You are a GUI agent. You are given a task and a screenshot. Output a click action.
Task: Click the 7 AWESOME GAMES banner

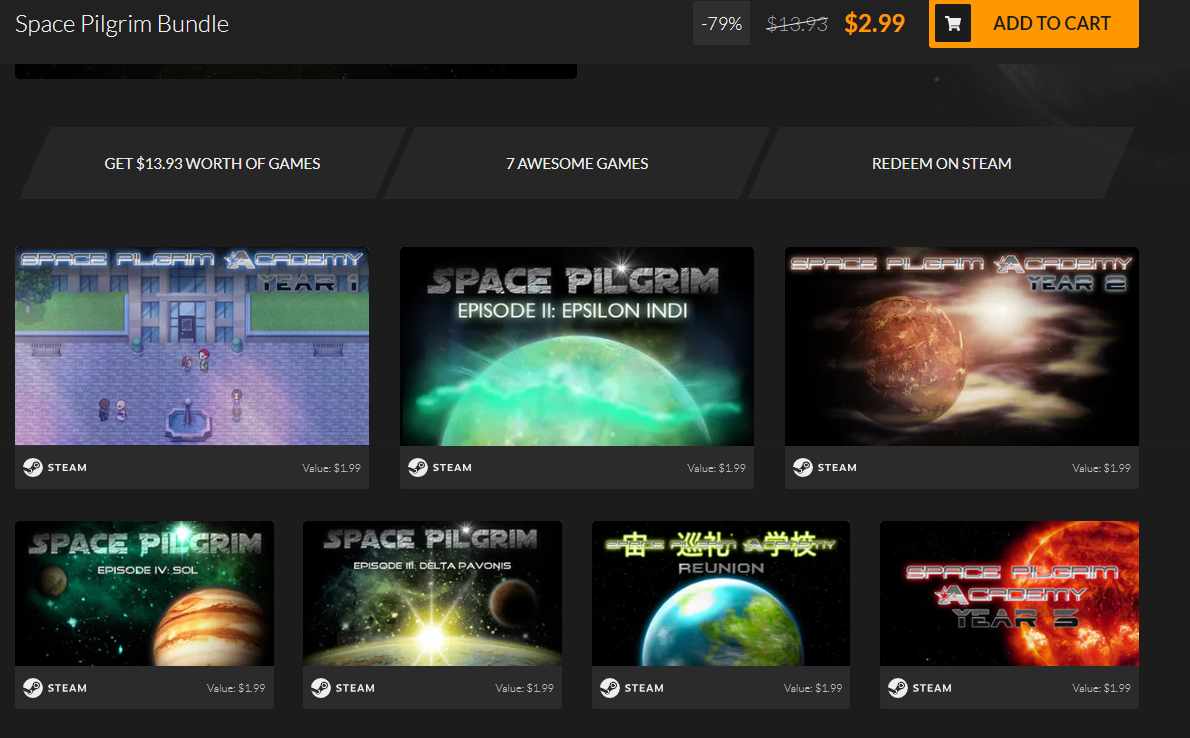click(x=577, y=163)
